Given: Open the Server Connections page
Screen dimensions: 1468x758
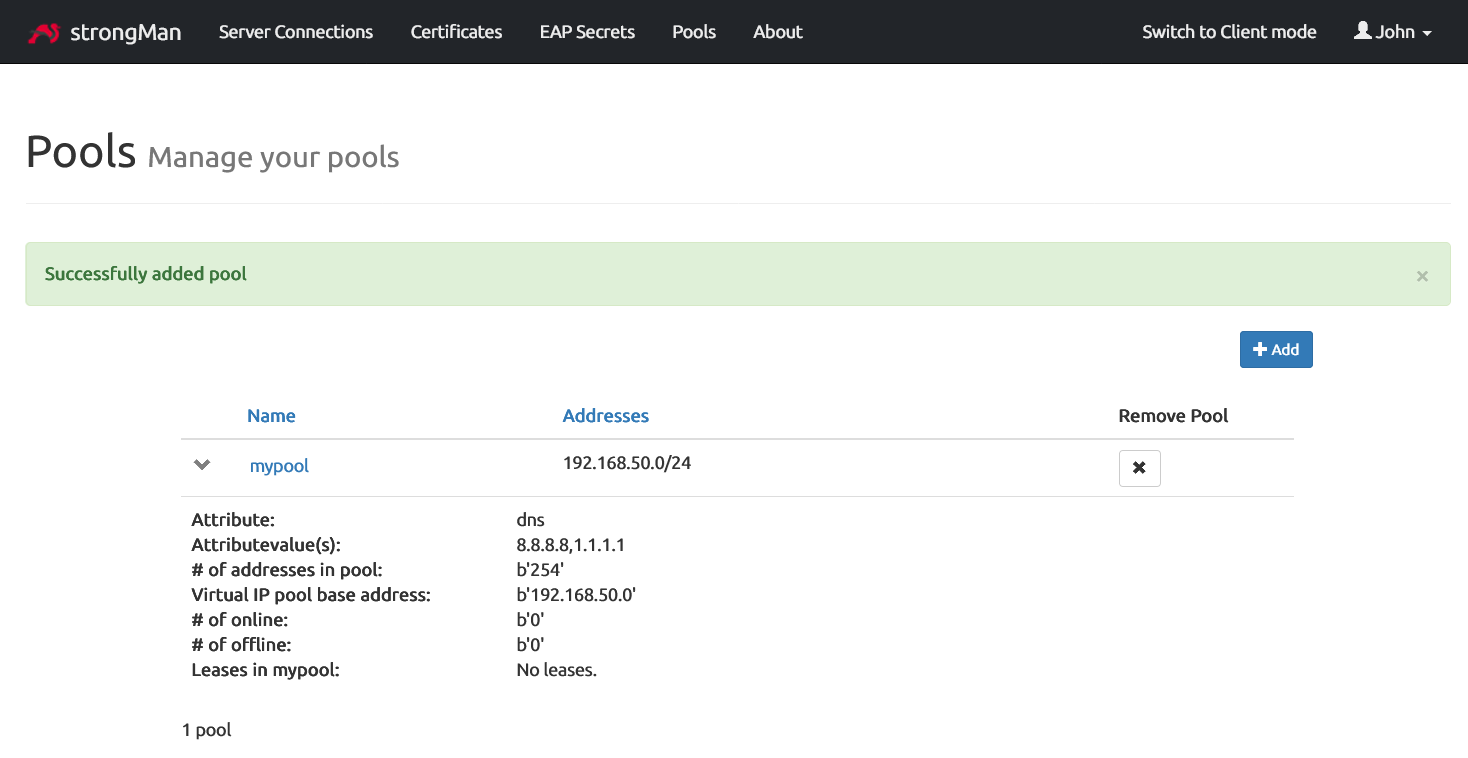Looking at the screenshot, I should 295,31.
